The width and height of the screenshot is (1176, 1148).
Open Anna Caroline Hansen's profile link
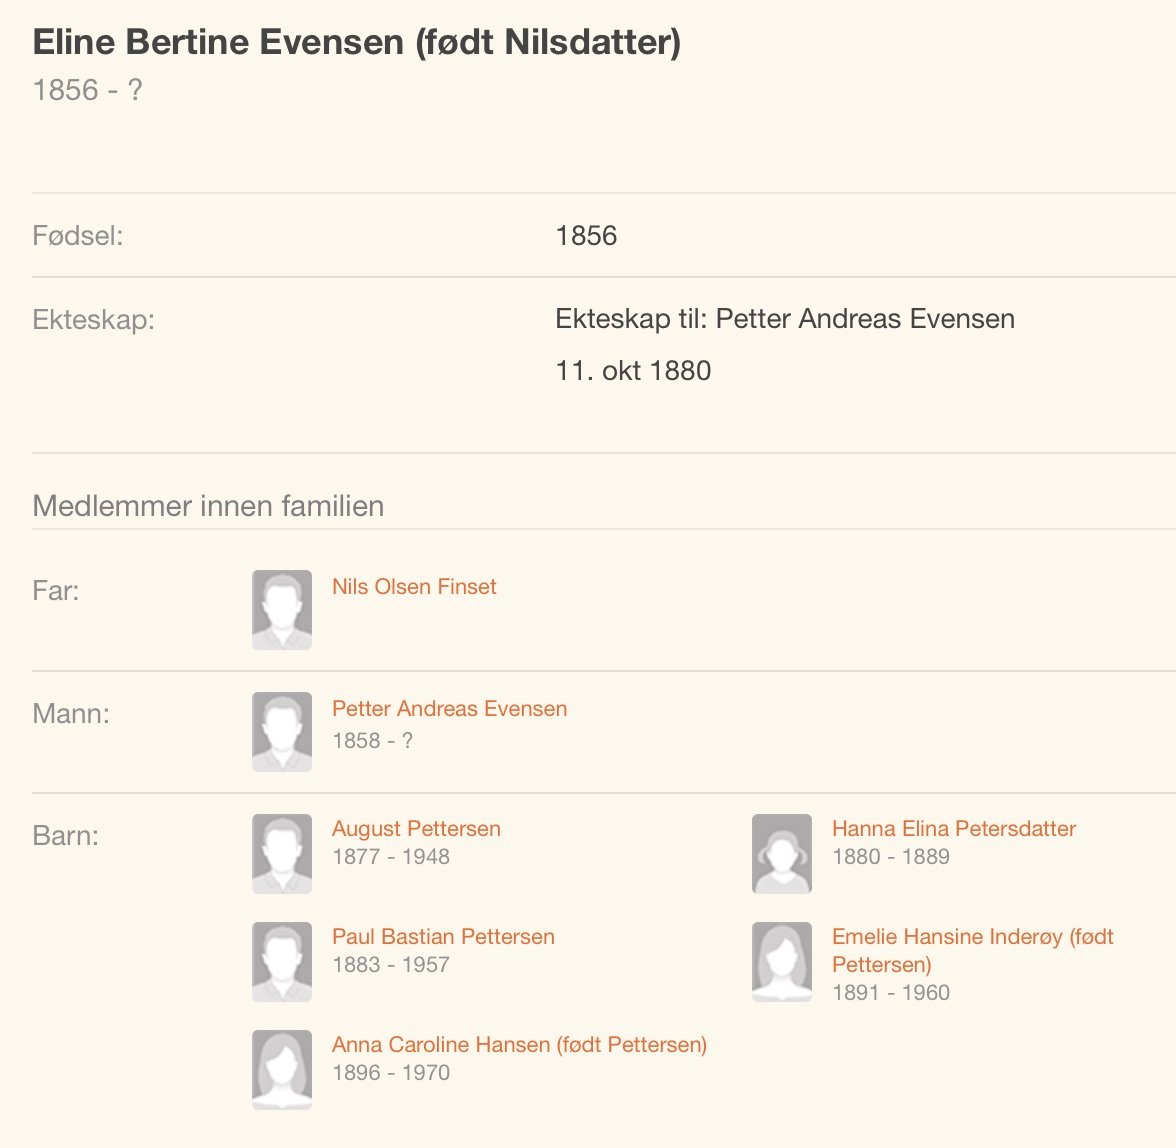point(519,1045)
